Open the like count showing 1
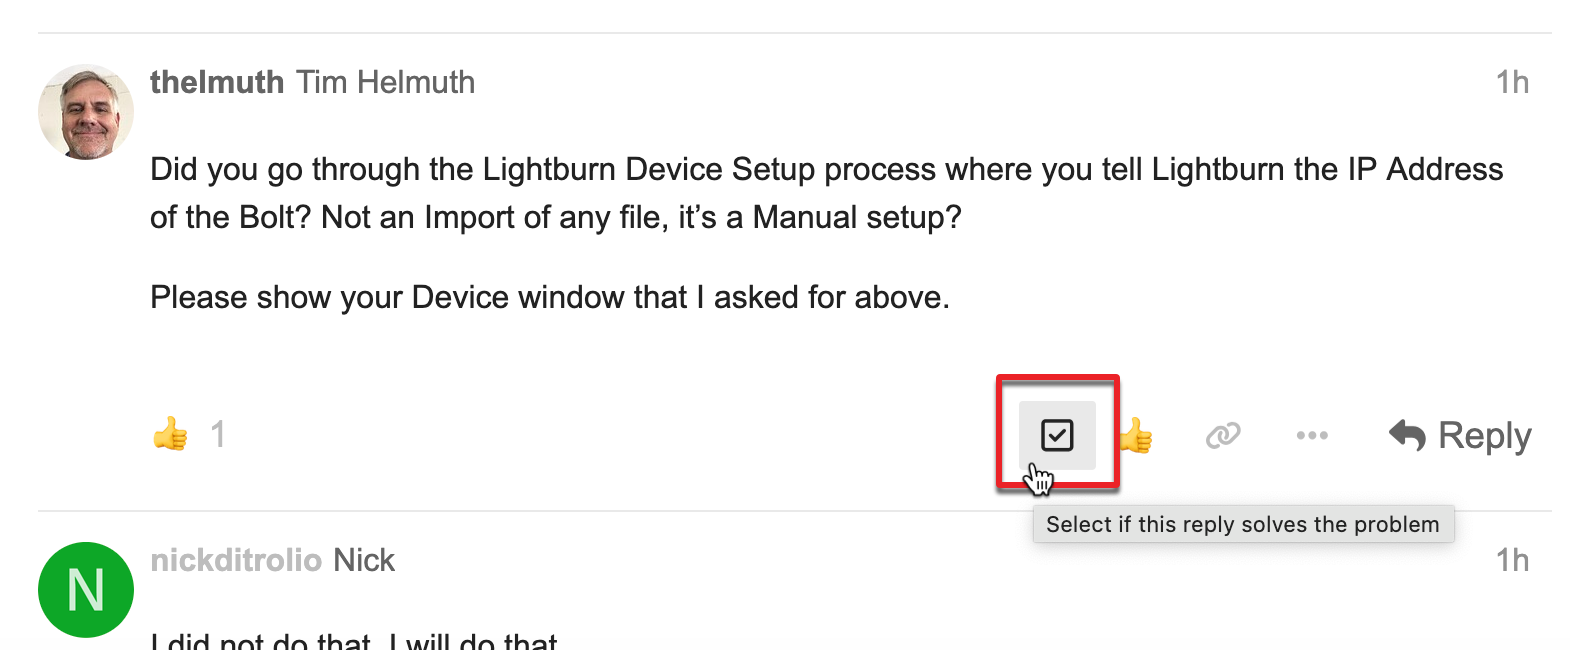The height and width of the screenshot is (650, 1570). [x=218, y=434]
